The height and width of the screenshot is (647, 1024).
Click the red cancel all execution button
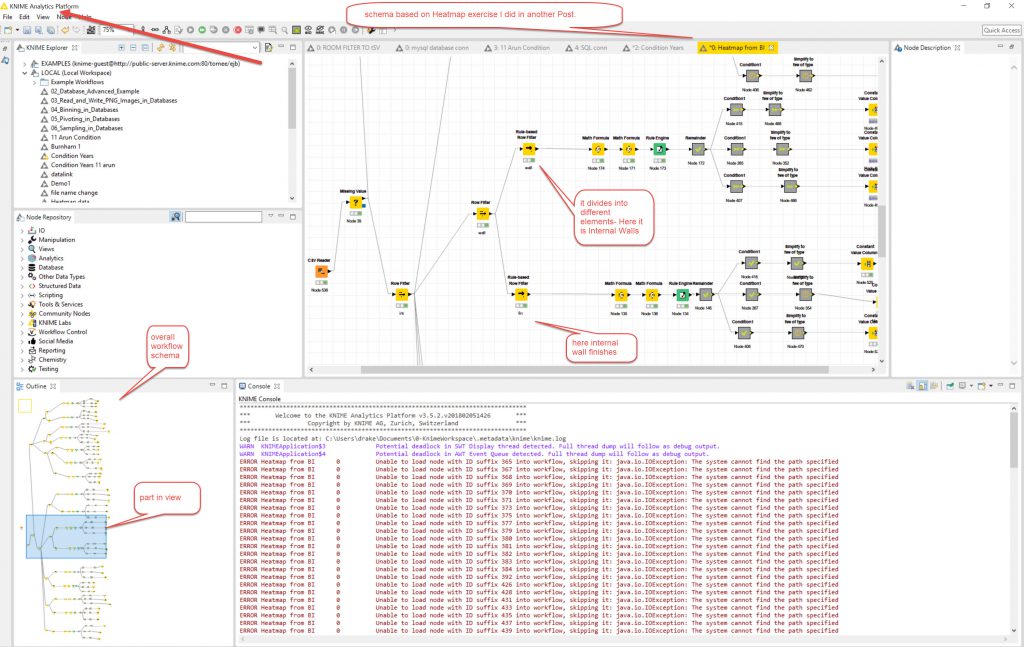click(x=237, y=31)
